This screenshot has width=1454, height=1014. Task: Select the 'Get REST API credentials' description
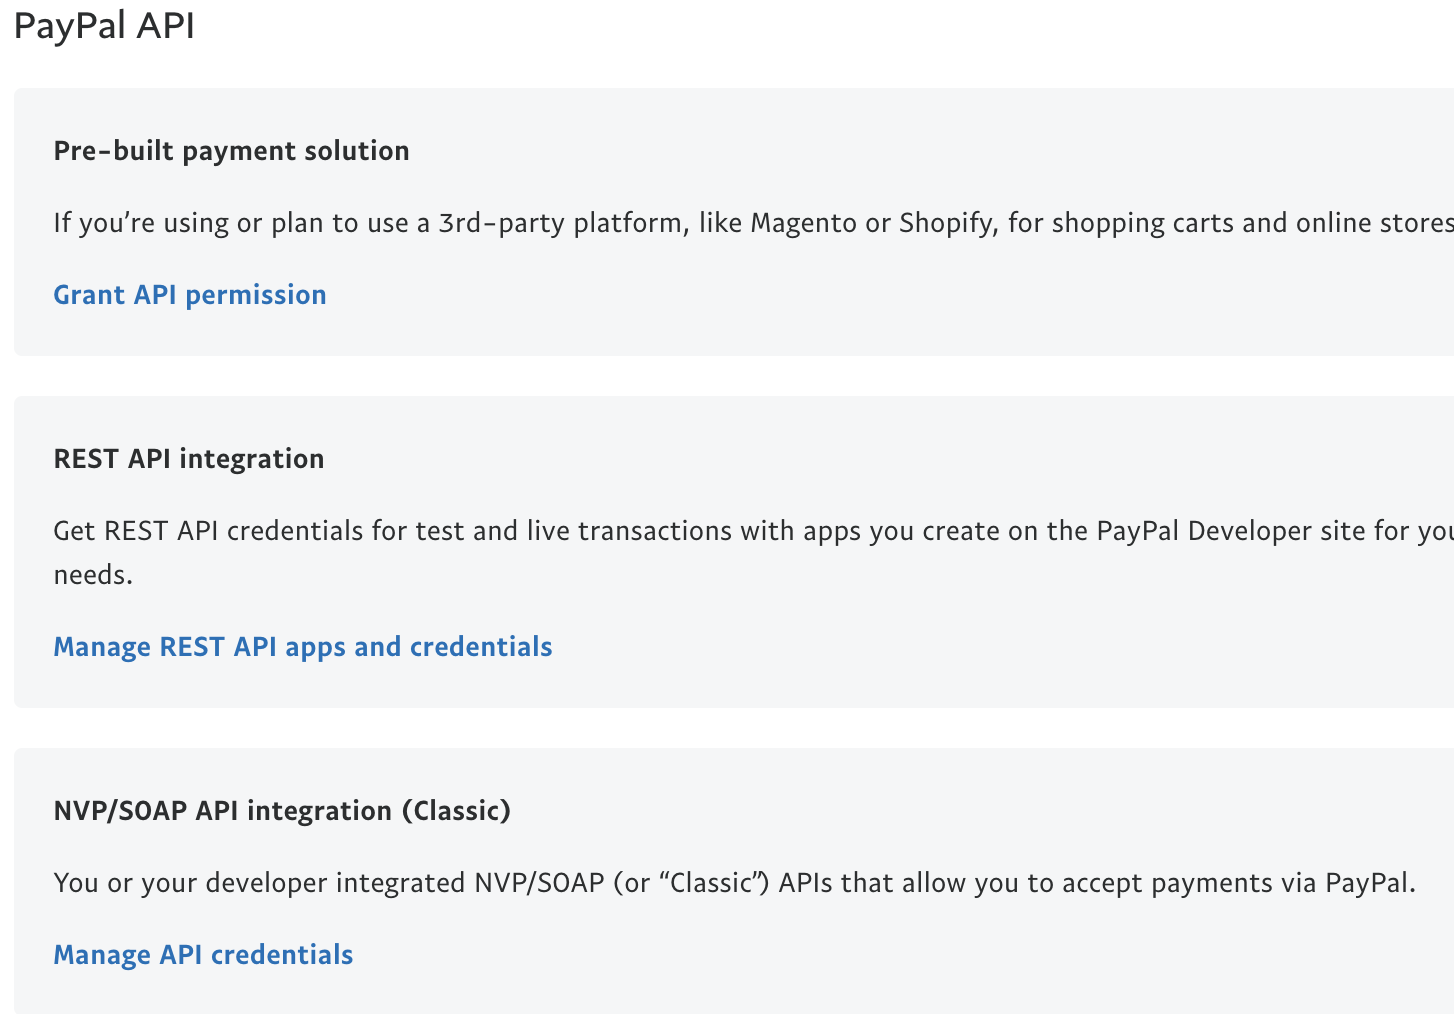753,553
